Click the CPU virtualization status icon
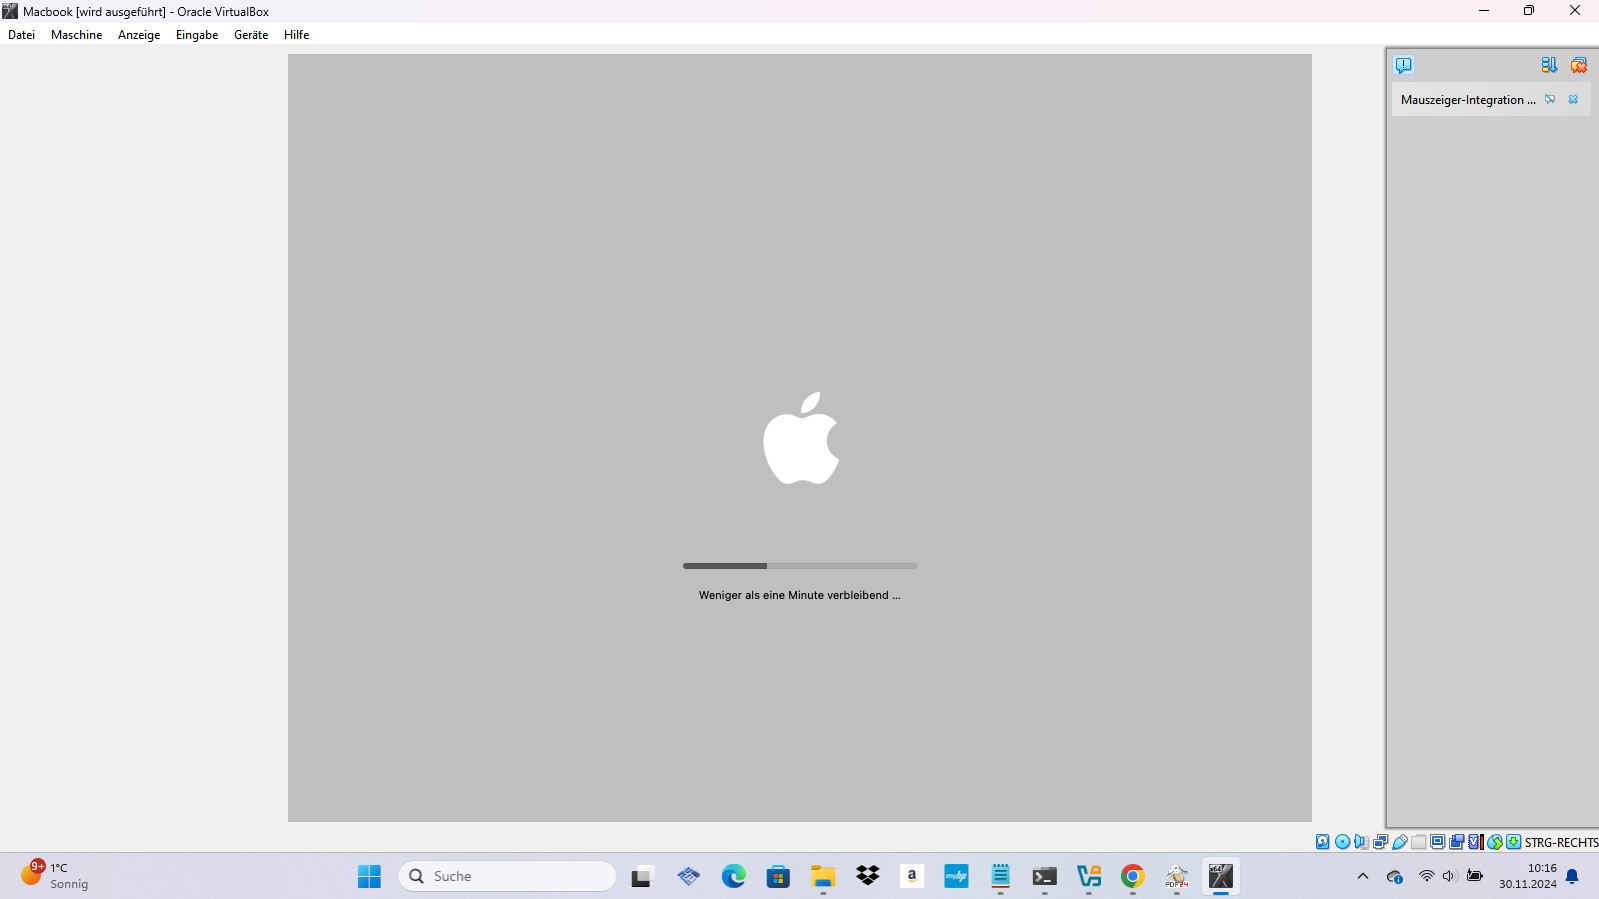Viewport: 1599px width, 899px height. tap(1475, 842)
